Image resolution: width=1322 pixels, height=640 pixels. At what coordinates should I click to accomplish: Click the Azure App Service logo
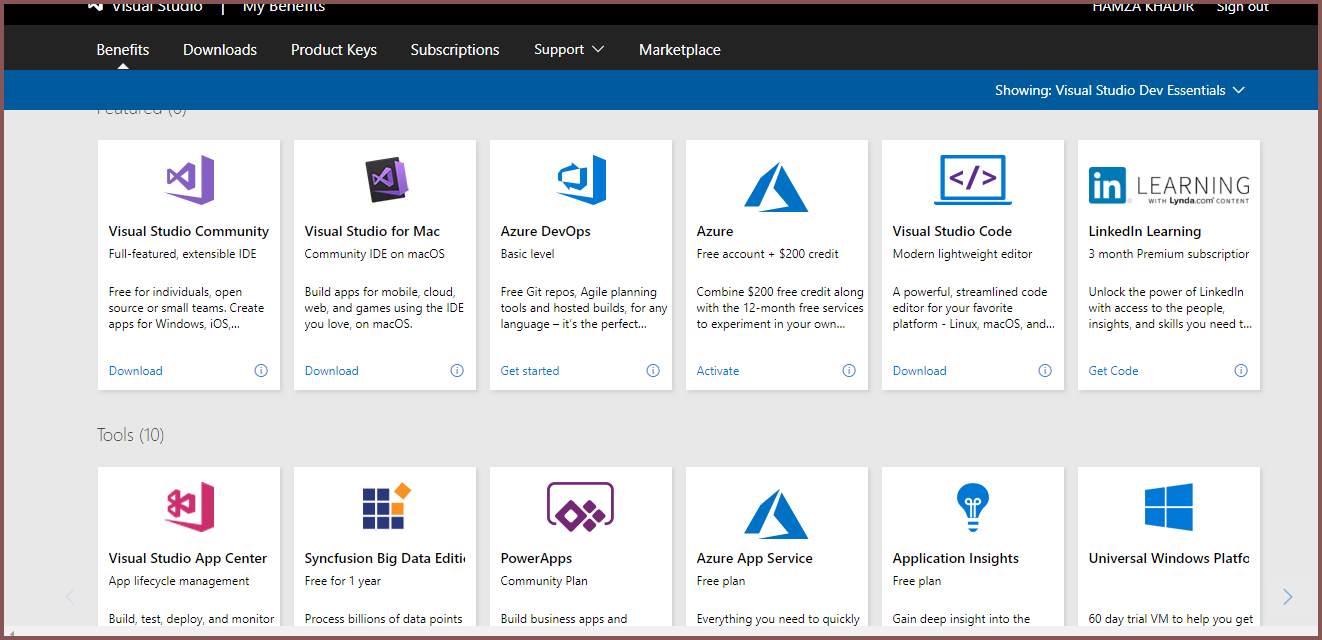[777, 513]
